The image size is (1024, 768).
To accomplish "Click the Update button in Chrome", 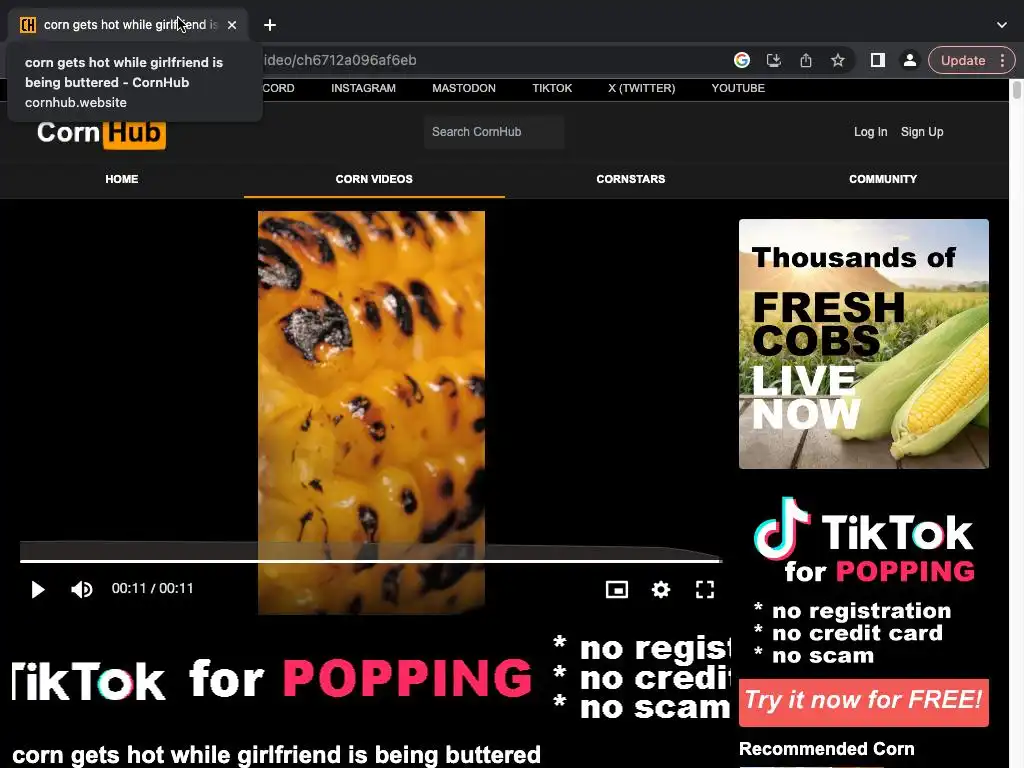I will click(x=963, y=60).
